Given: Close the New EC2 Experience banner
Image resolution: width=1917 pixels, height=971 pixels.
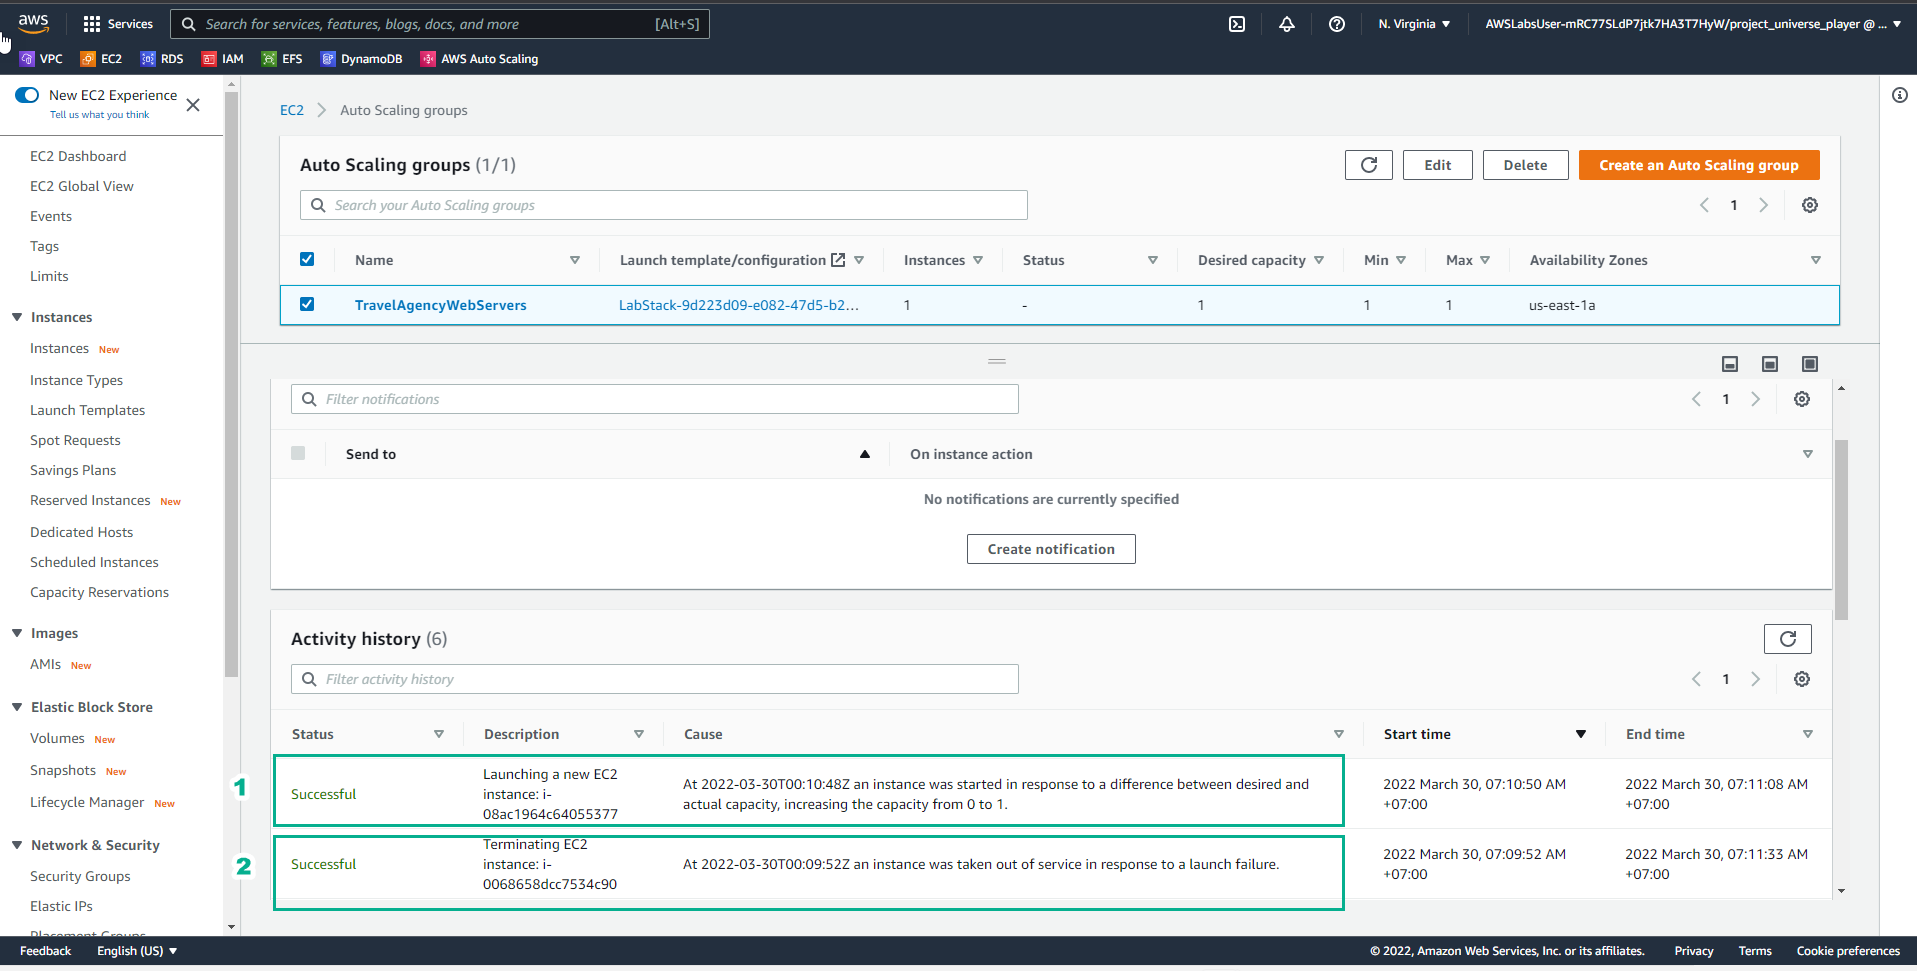Looking at the screenshot, I should click(193, 105).
